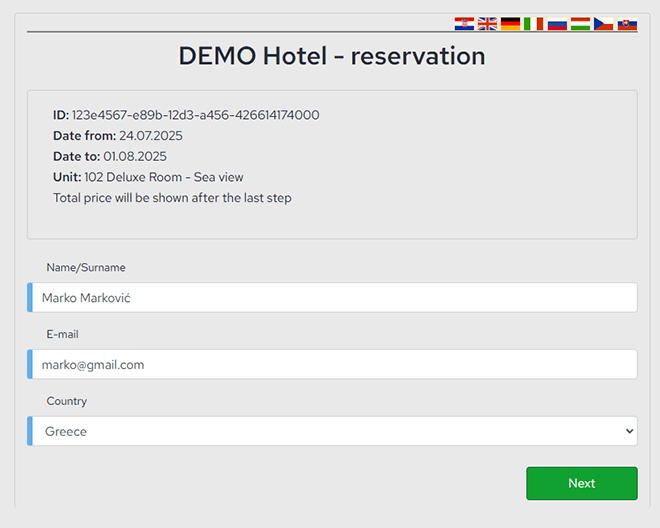Click the 'Date to' 01.08.2025 text

134,157
